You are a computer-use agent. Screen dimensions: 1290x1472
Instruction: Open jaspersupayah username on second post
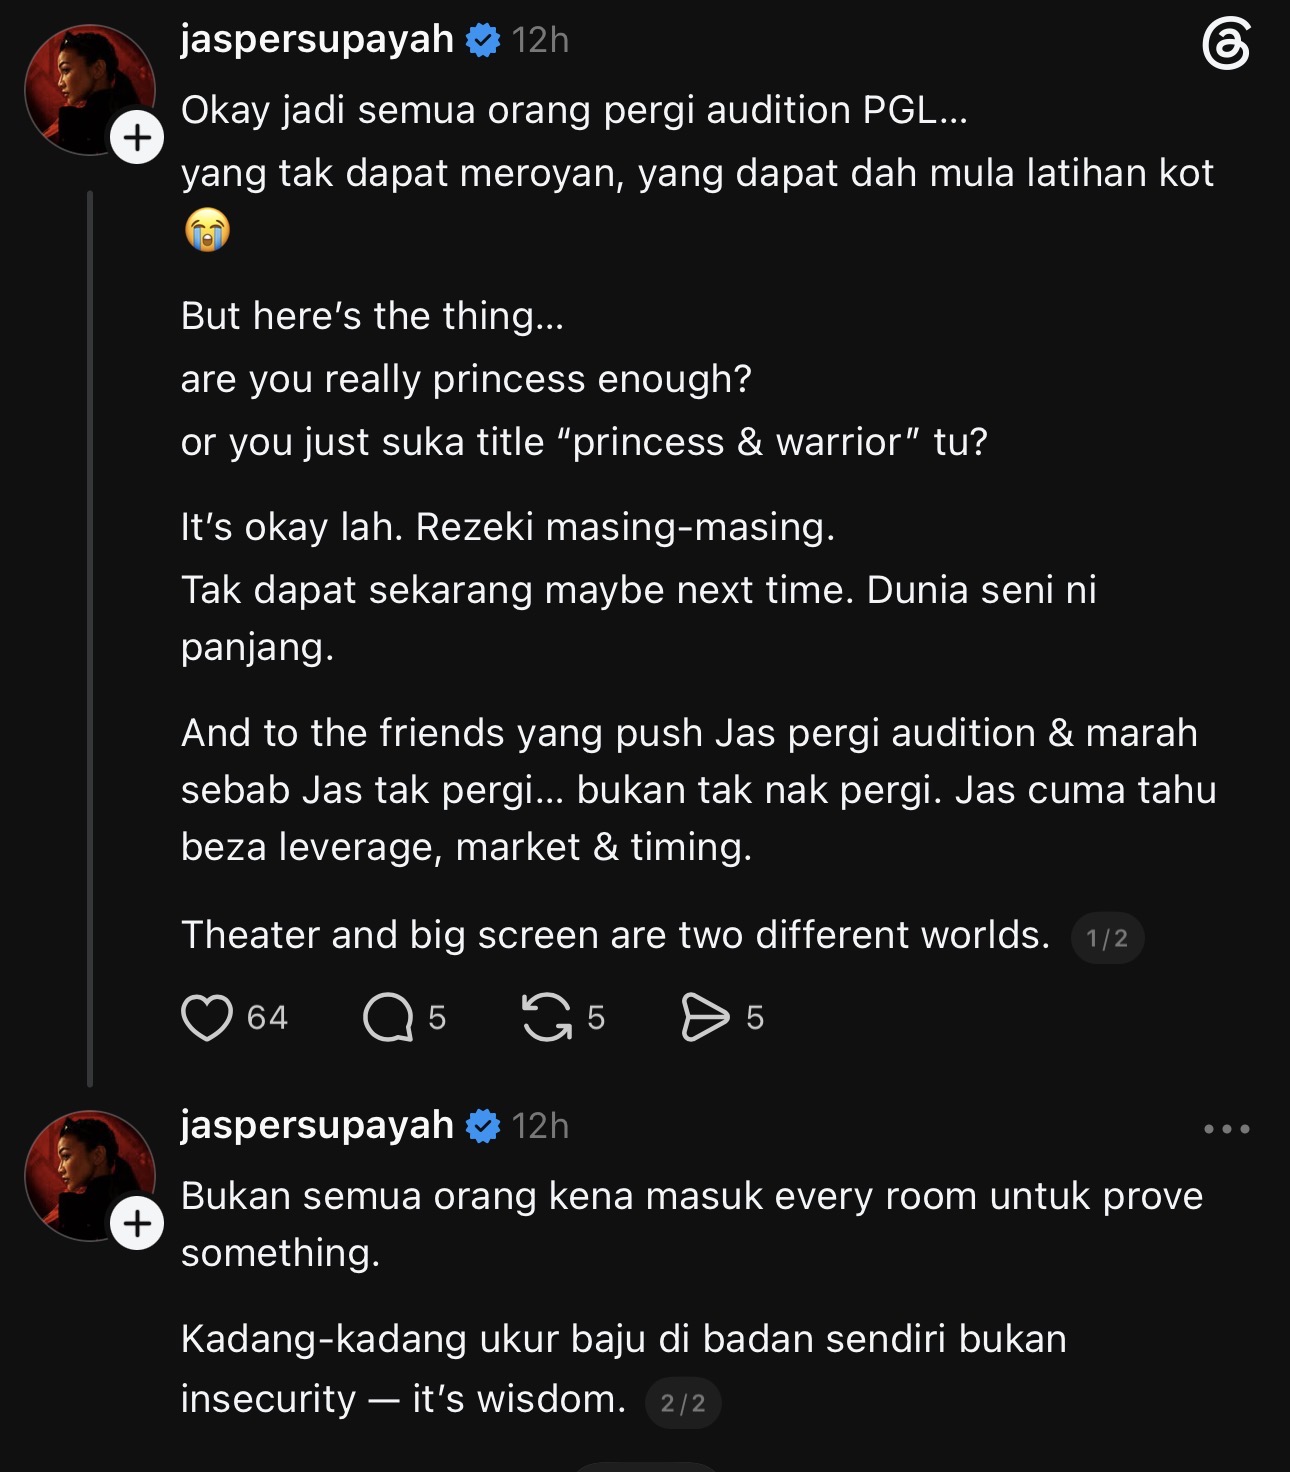(x=317, y=1126)
